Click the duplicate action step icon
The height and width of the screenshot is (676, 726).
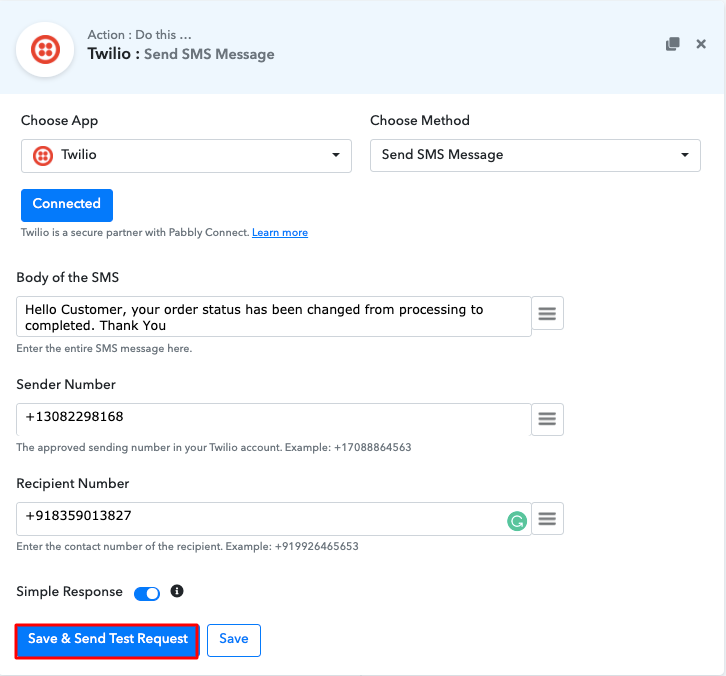[672, 44]
